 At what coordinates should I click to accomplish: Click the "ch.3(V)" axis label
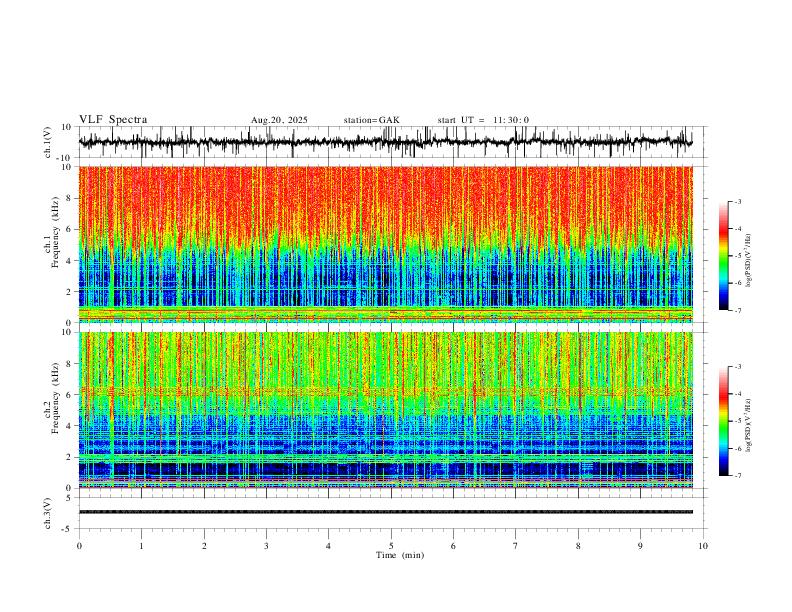click(48, 513)
